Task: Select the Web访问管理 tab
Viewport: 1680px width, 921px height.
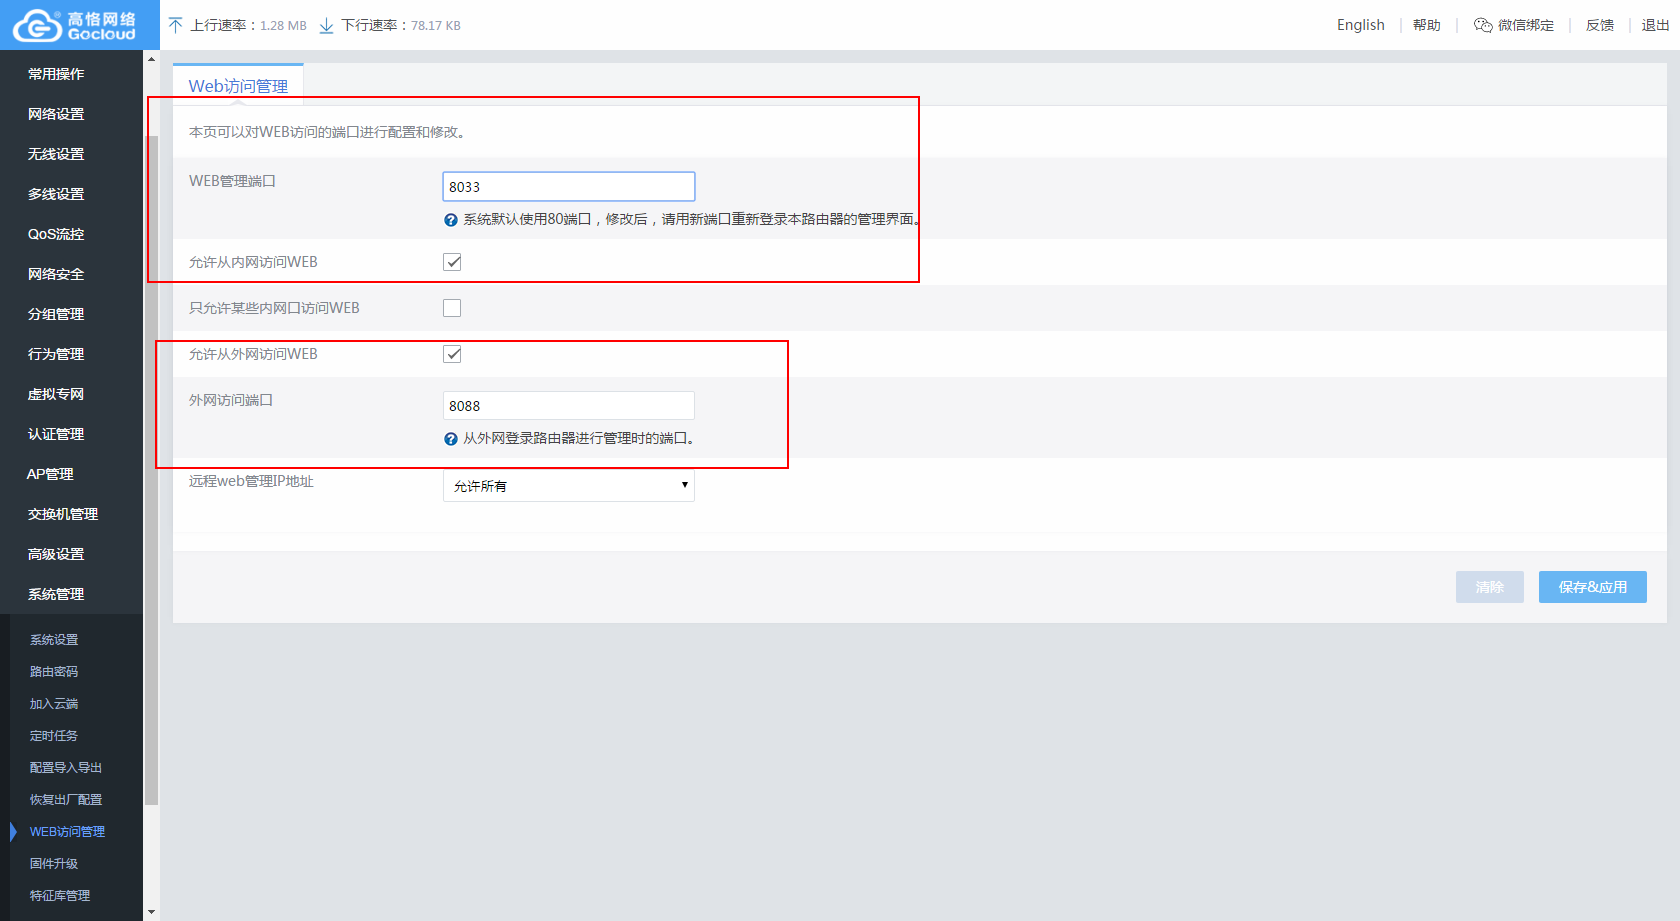Action: pos(238,86)
